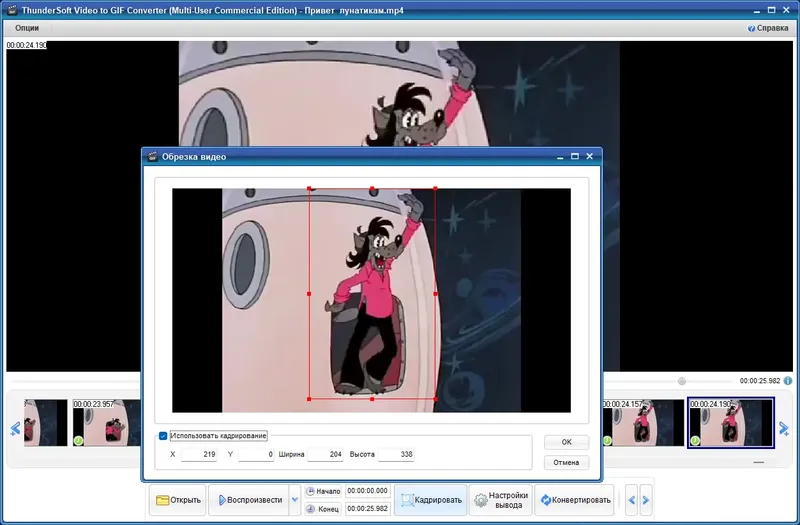Click the end time field beside Конец
800x525 pixels.
pos(367,509)
